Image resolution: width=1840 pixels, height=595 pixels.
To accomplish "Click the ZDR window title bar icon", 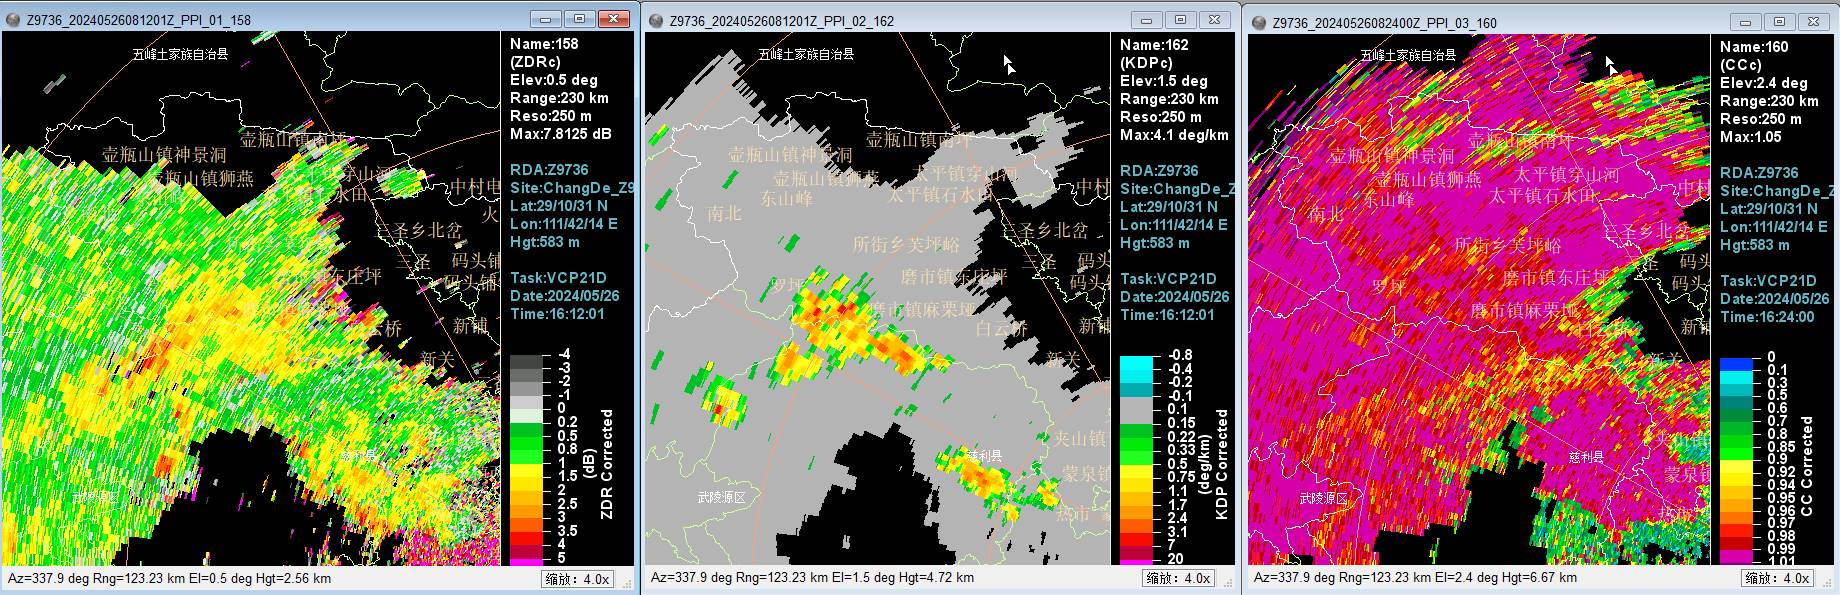I will coord(13,20).
